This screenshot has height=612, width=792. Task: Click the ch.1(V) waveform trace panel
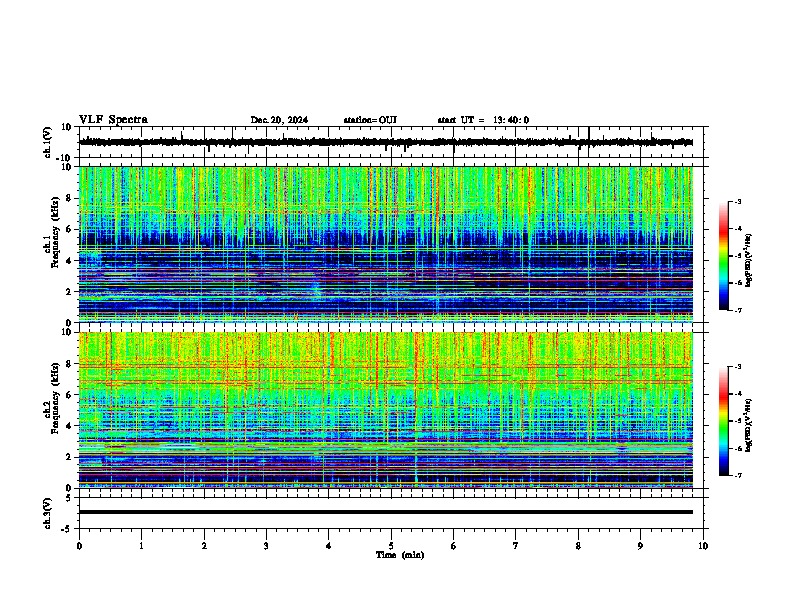391,142
